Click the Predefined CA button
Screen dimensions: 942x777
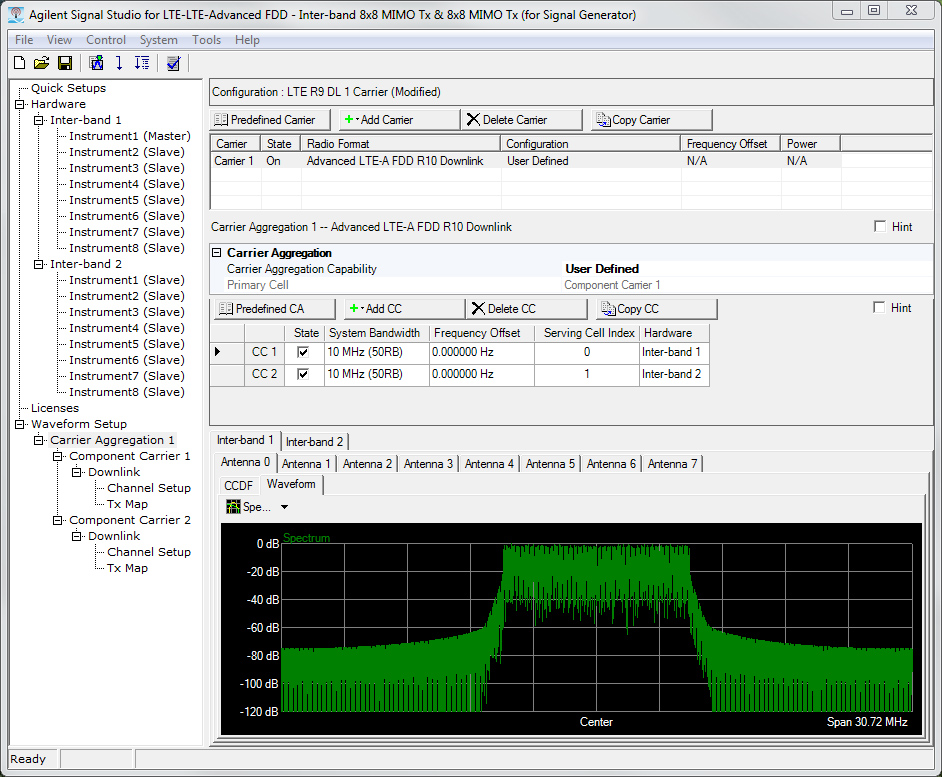tap(272, 309)
